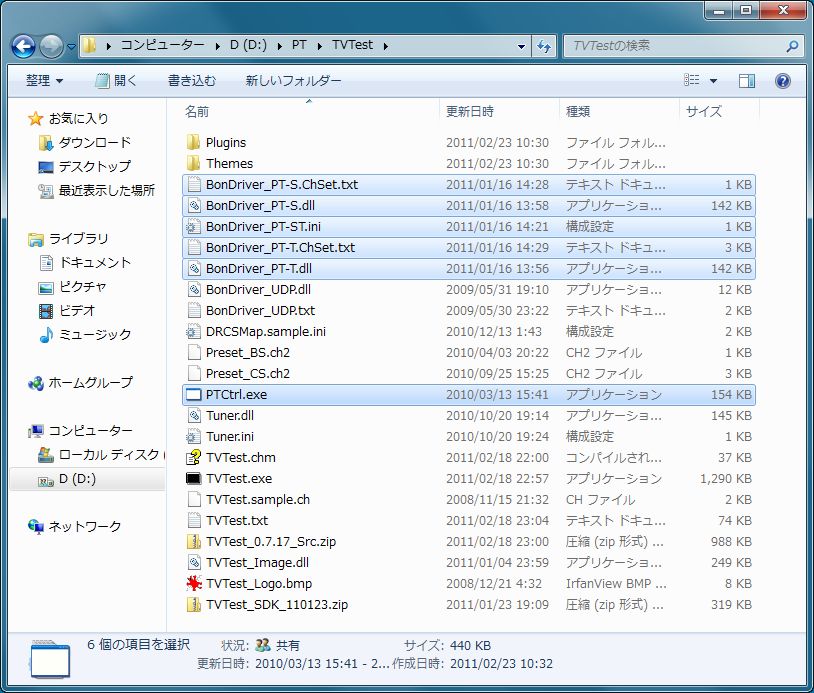814x693 pixels.
Task: Click the BonDriver_UDP.dll file icon
Action: [194, 290]
